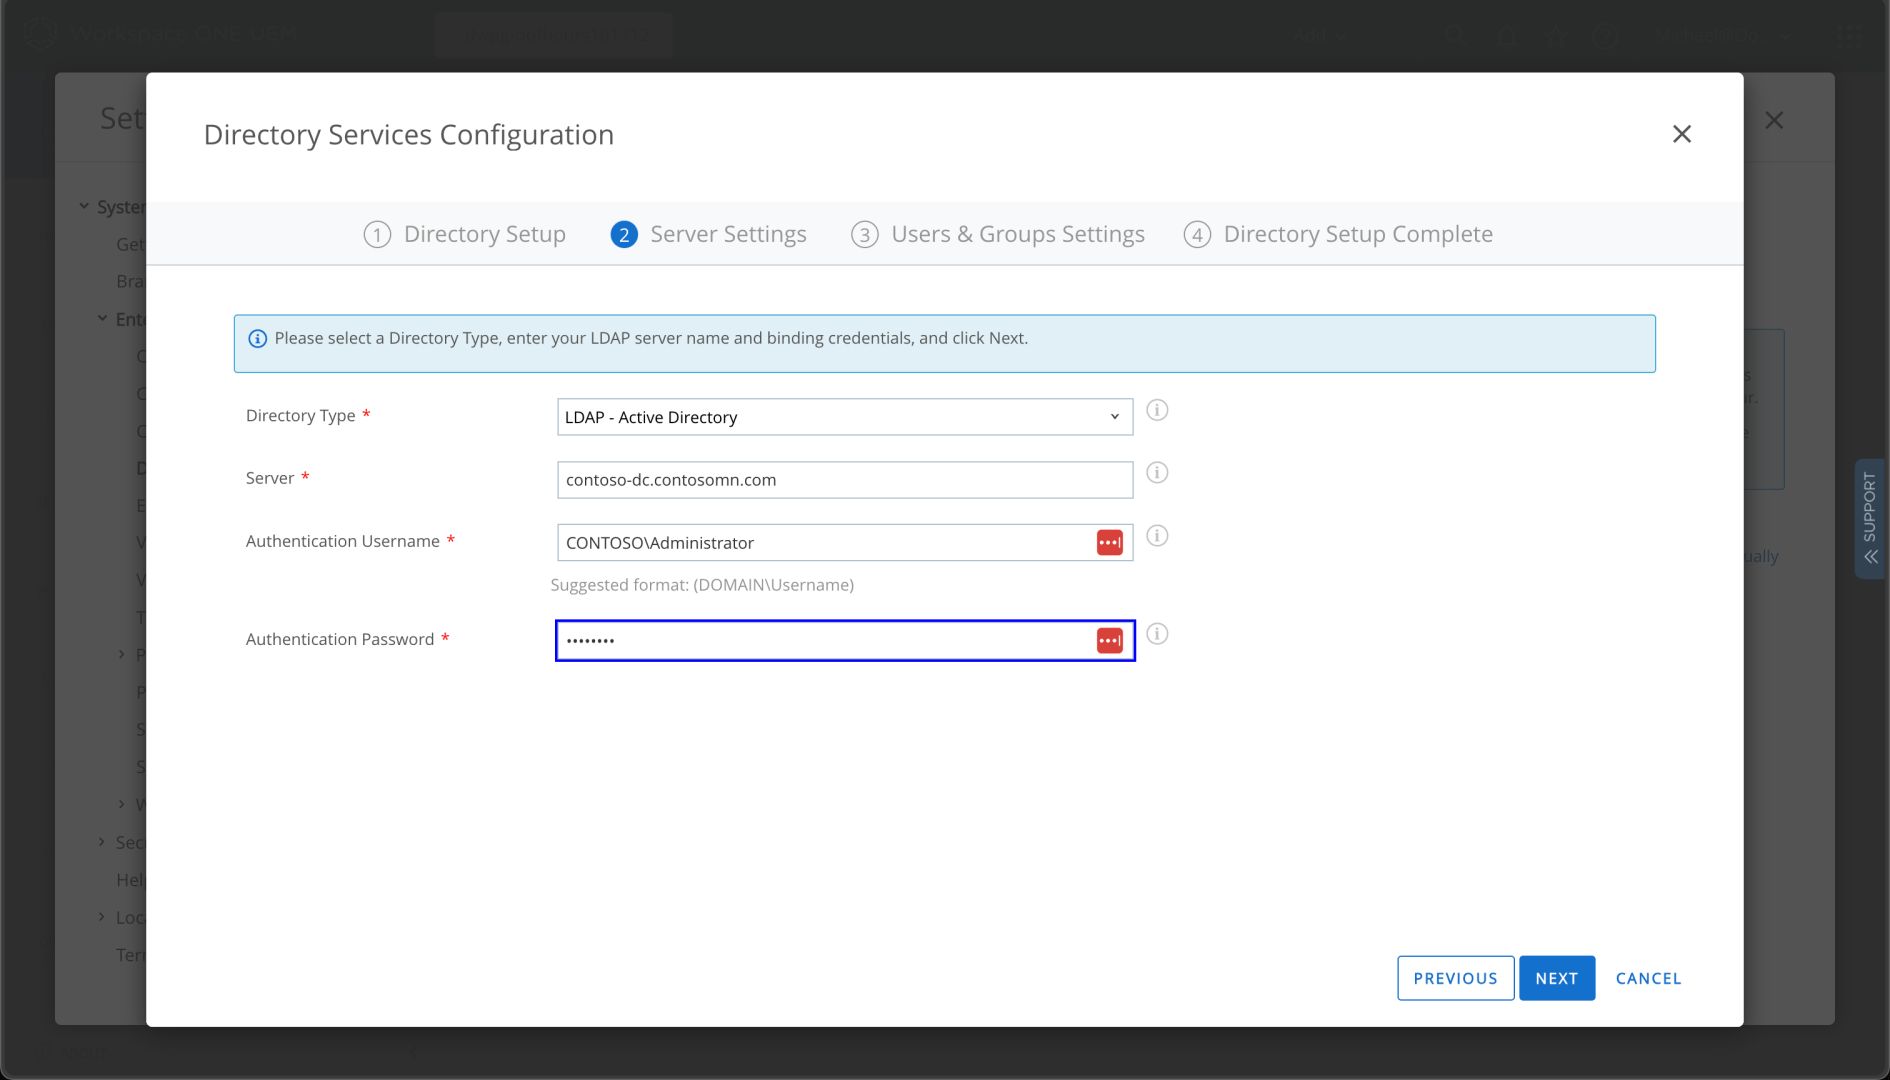This screenshot has height=1080, width=1890.
Task: Cancel the directory configuration
Action: click(x=1648, y=978)
